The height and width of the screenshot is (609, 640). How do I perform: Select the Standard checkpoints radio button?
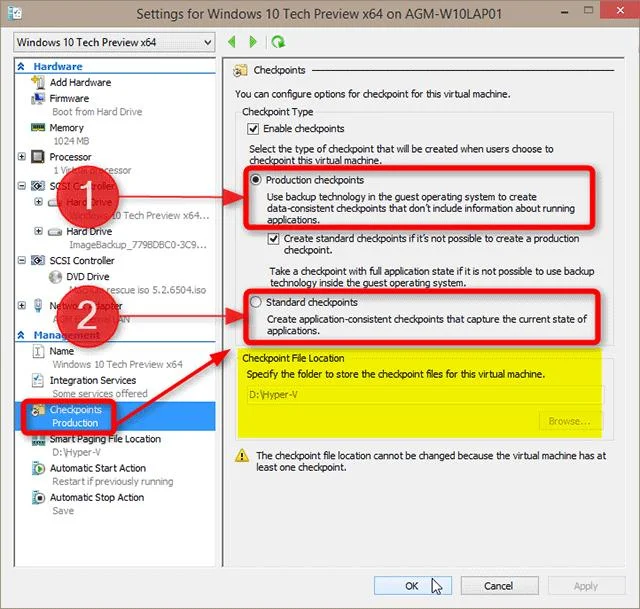click(256, 302)
